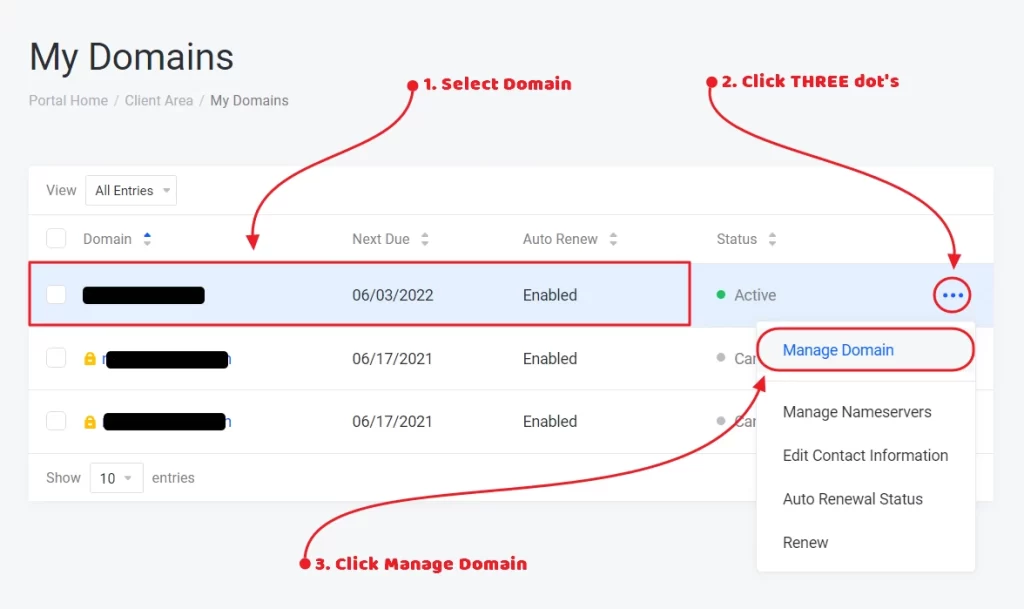1024x609 pixels.
Task: Open the All Entries view dropdown
Action: point(131,191)
